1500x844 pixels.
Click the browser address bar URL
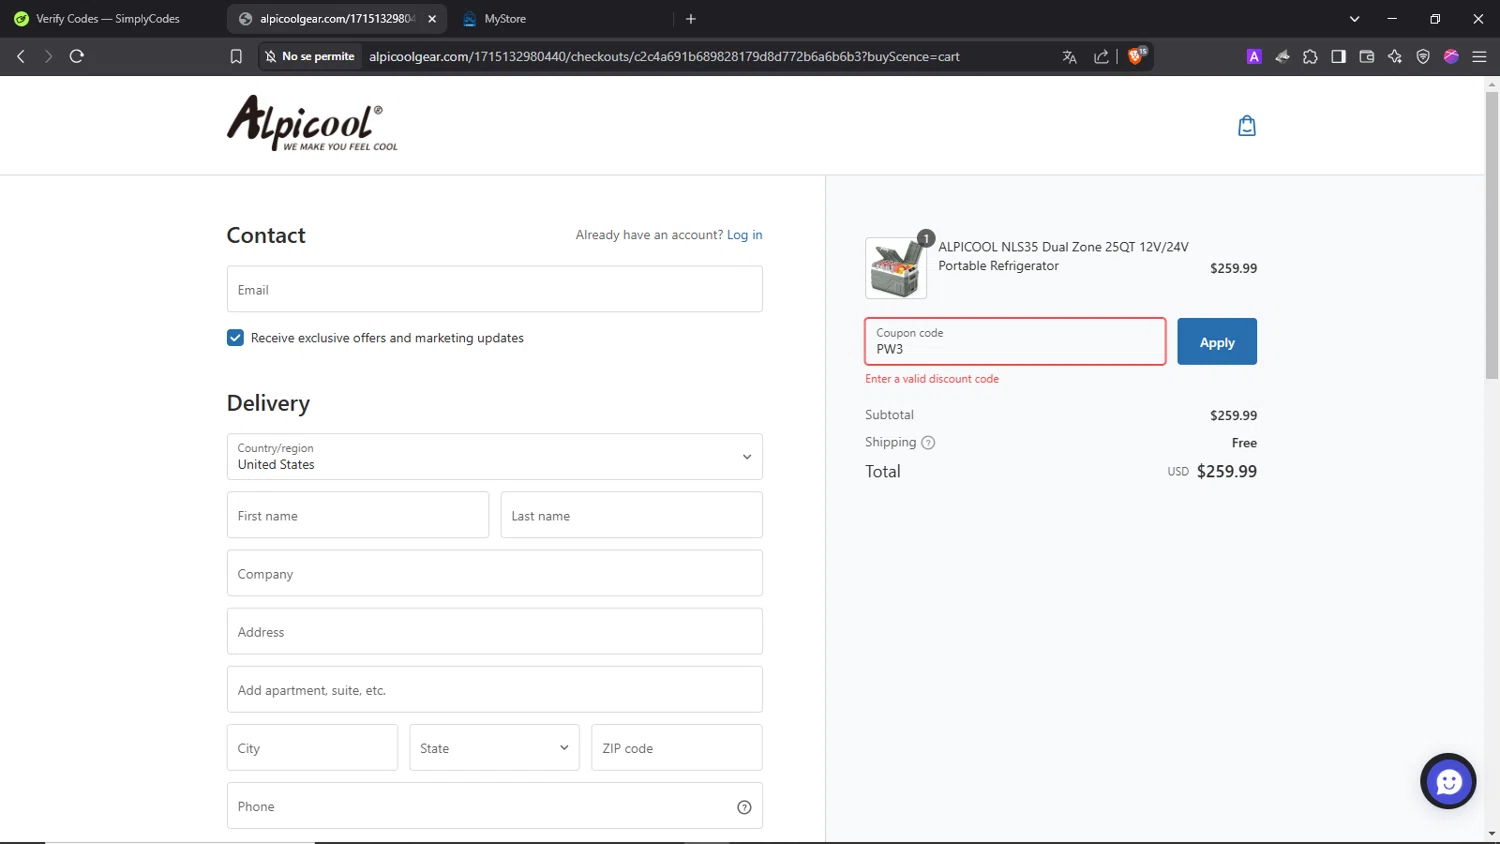[664, 57]
